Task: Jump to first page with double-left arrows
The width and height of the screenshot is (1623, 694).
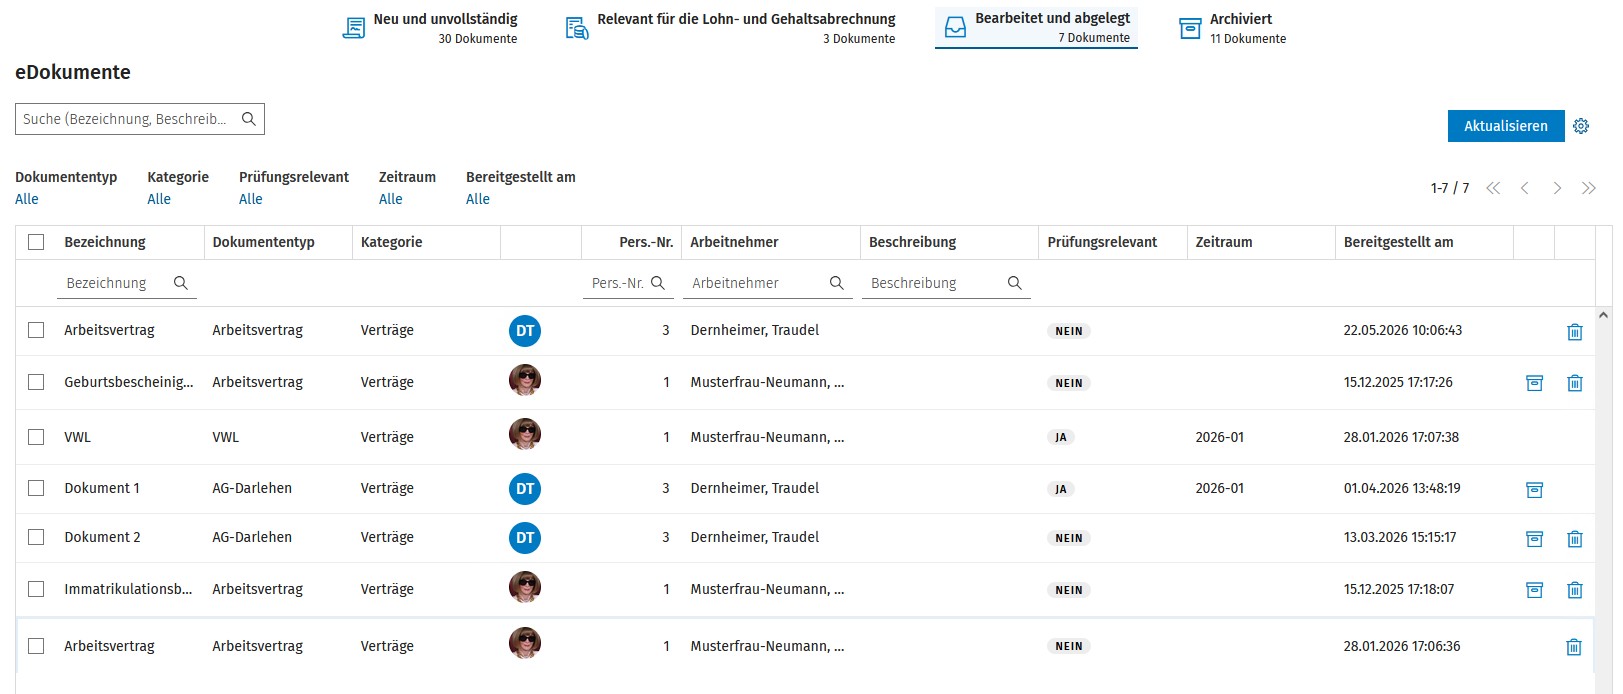Action: [1493, 188]
